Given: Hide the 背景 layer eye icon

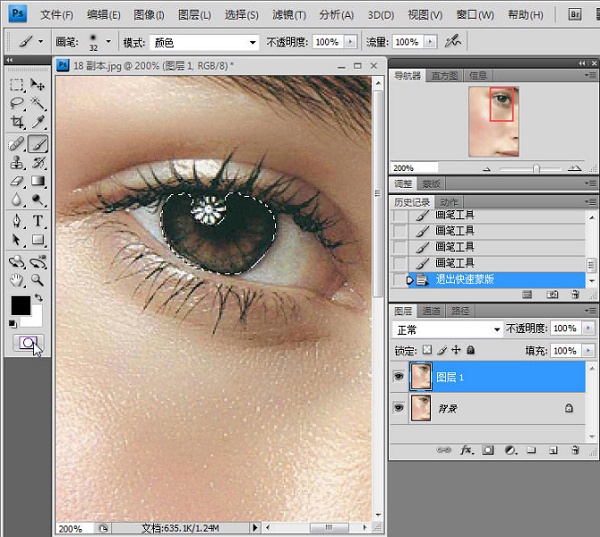Looking at the screenshot, I should (399, 408).
